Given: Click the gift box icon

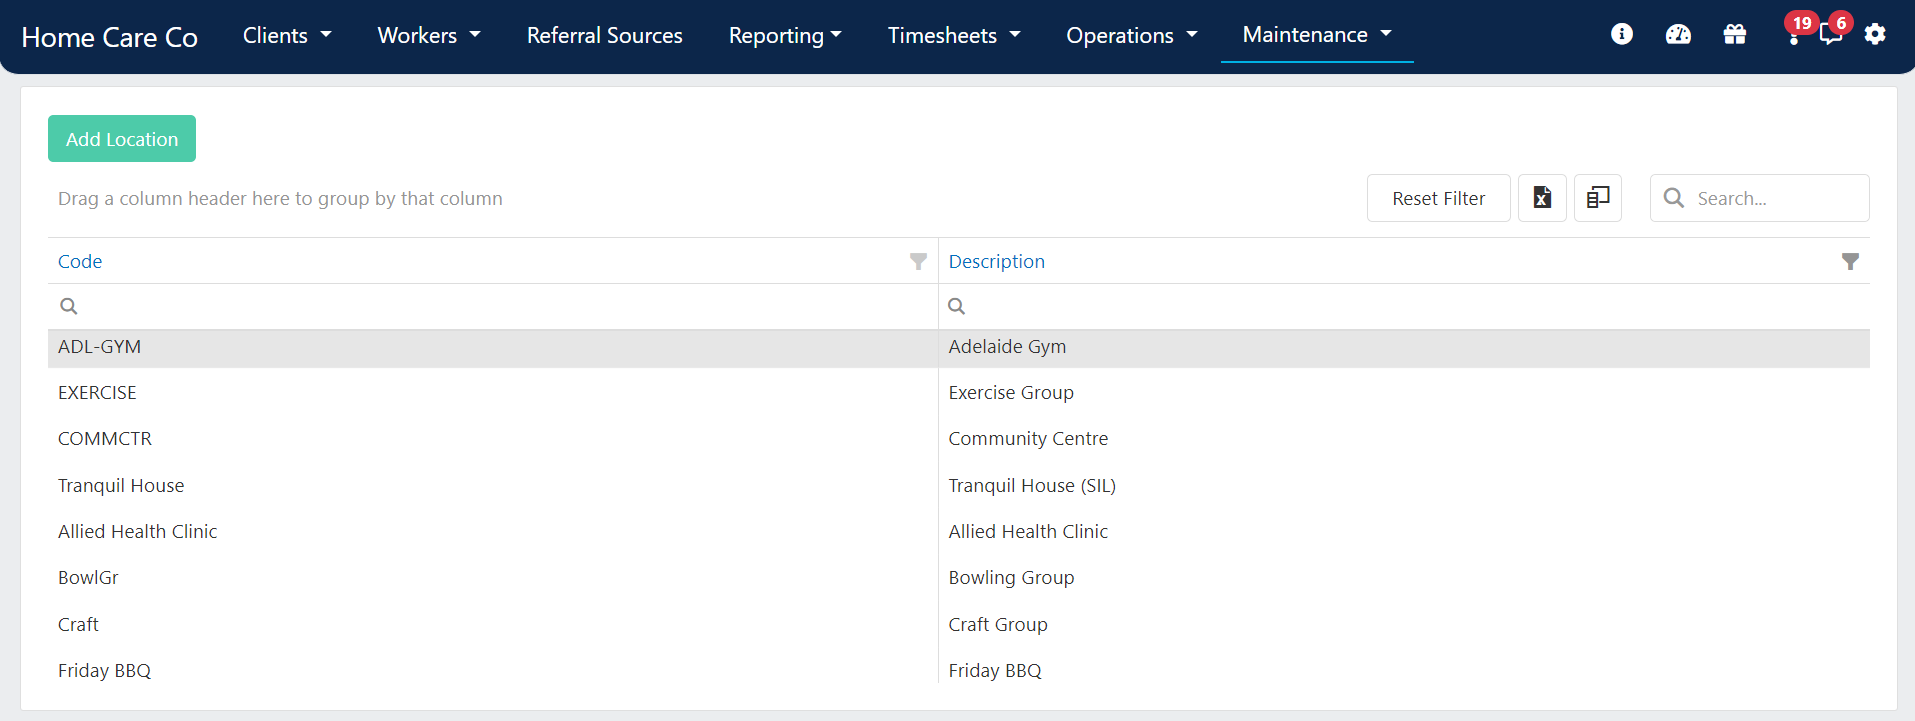Looking at the screenshot, I should point(1735,34).
